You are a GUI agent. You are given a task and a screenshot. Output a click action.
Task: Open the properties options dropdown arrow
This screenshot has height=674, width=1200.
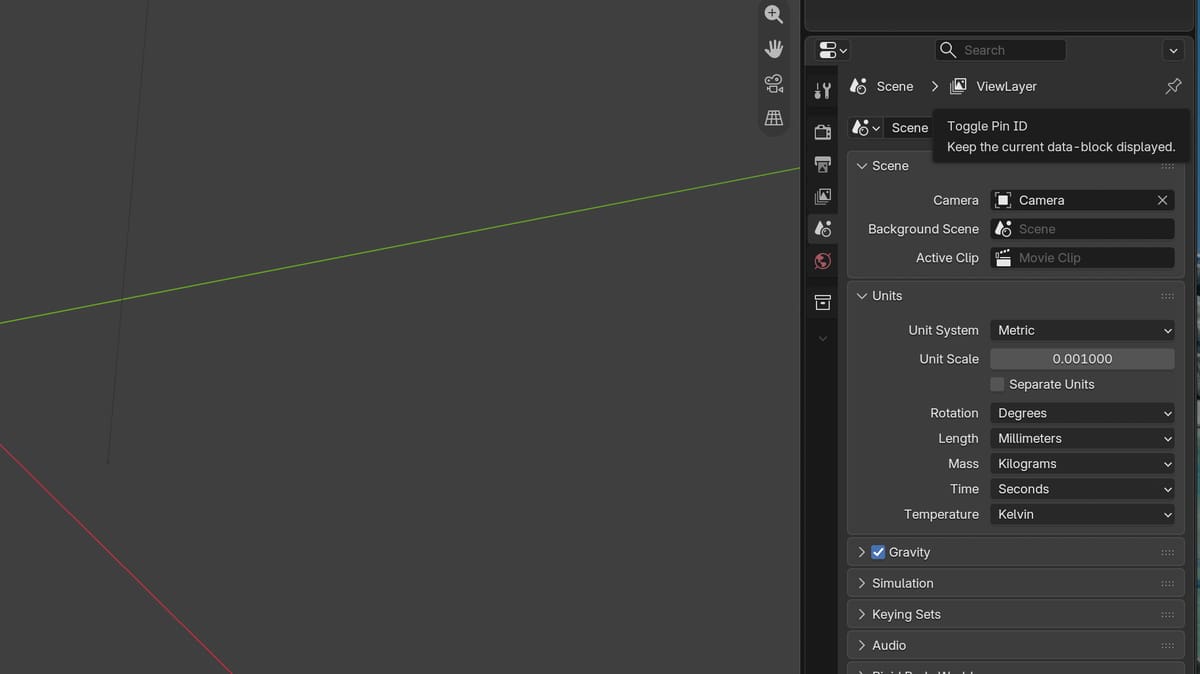pyautogui.click(x=1173, y=50)
